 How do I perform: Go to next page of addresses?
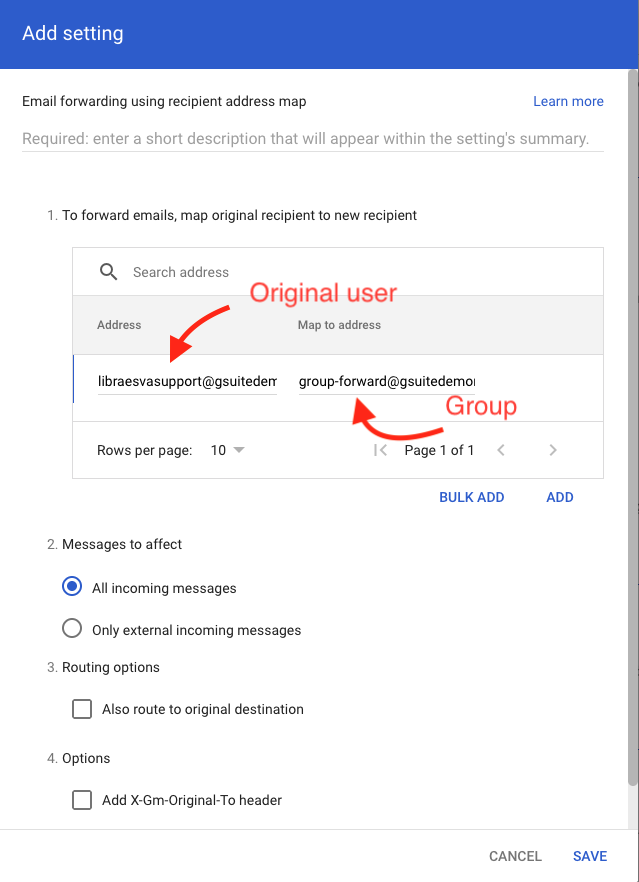tap(553, 450)
